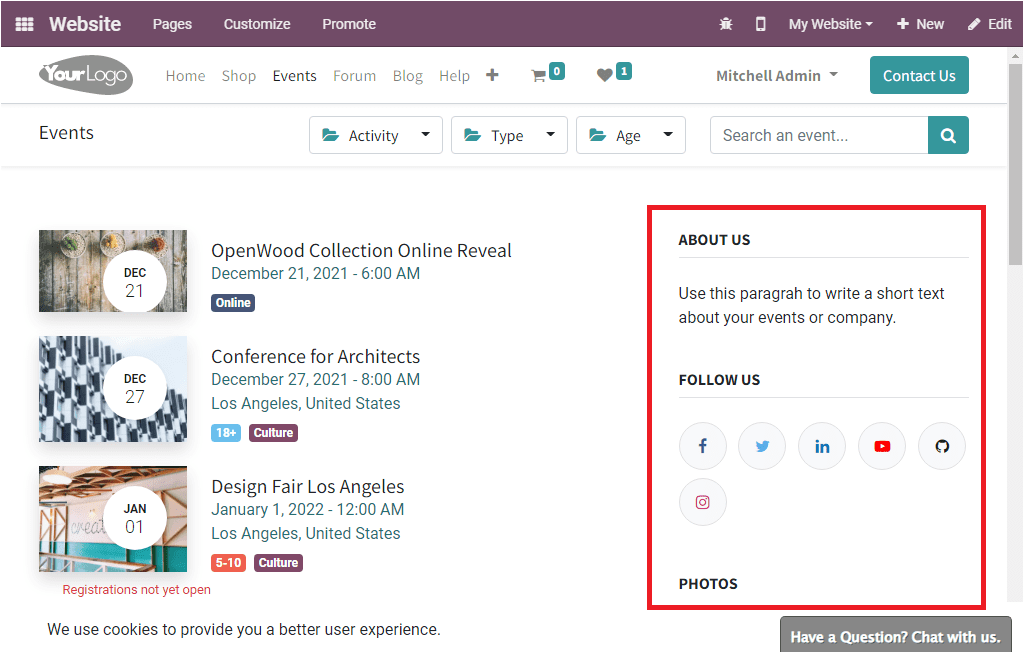Open the OpenWood Collection Online Reveal event
The width and height of the screenshot is (1024, 653).
[360, 250]
